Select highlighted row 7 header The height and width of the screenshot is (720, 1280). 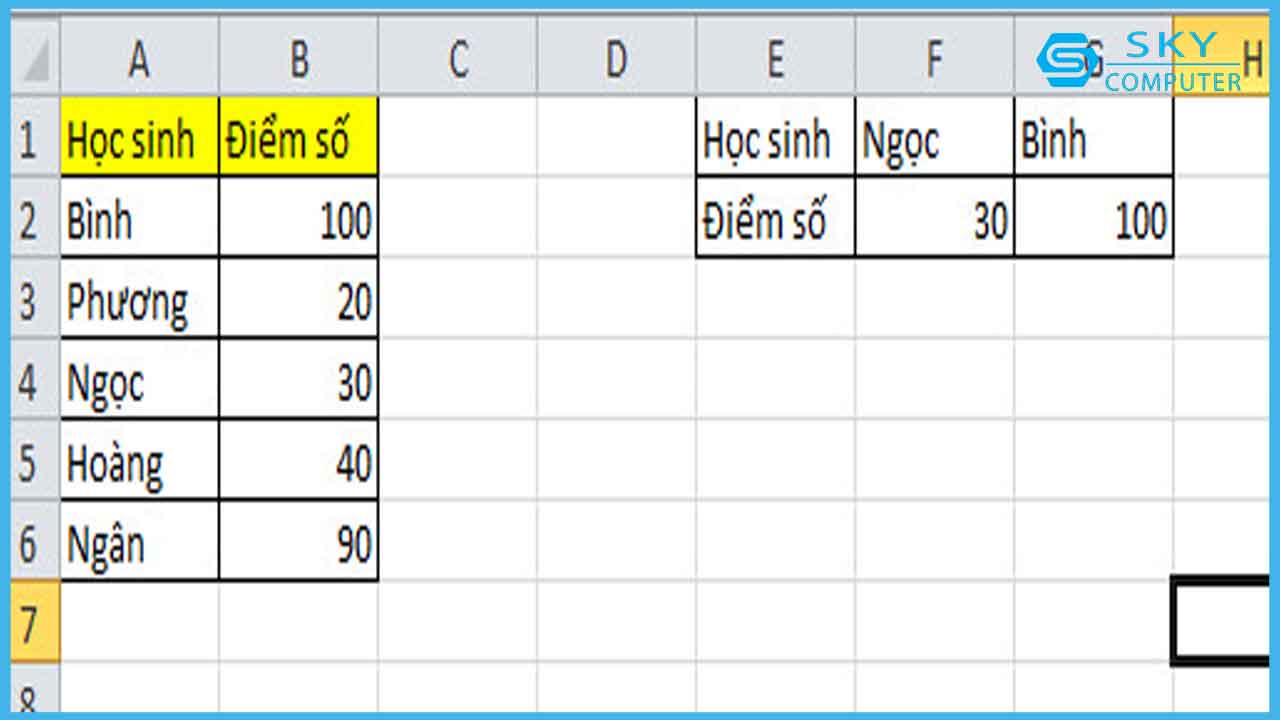35,622
